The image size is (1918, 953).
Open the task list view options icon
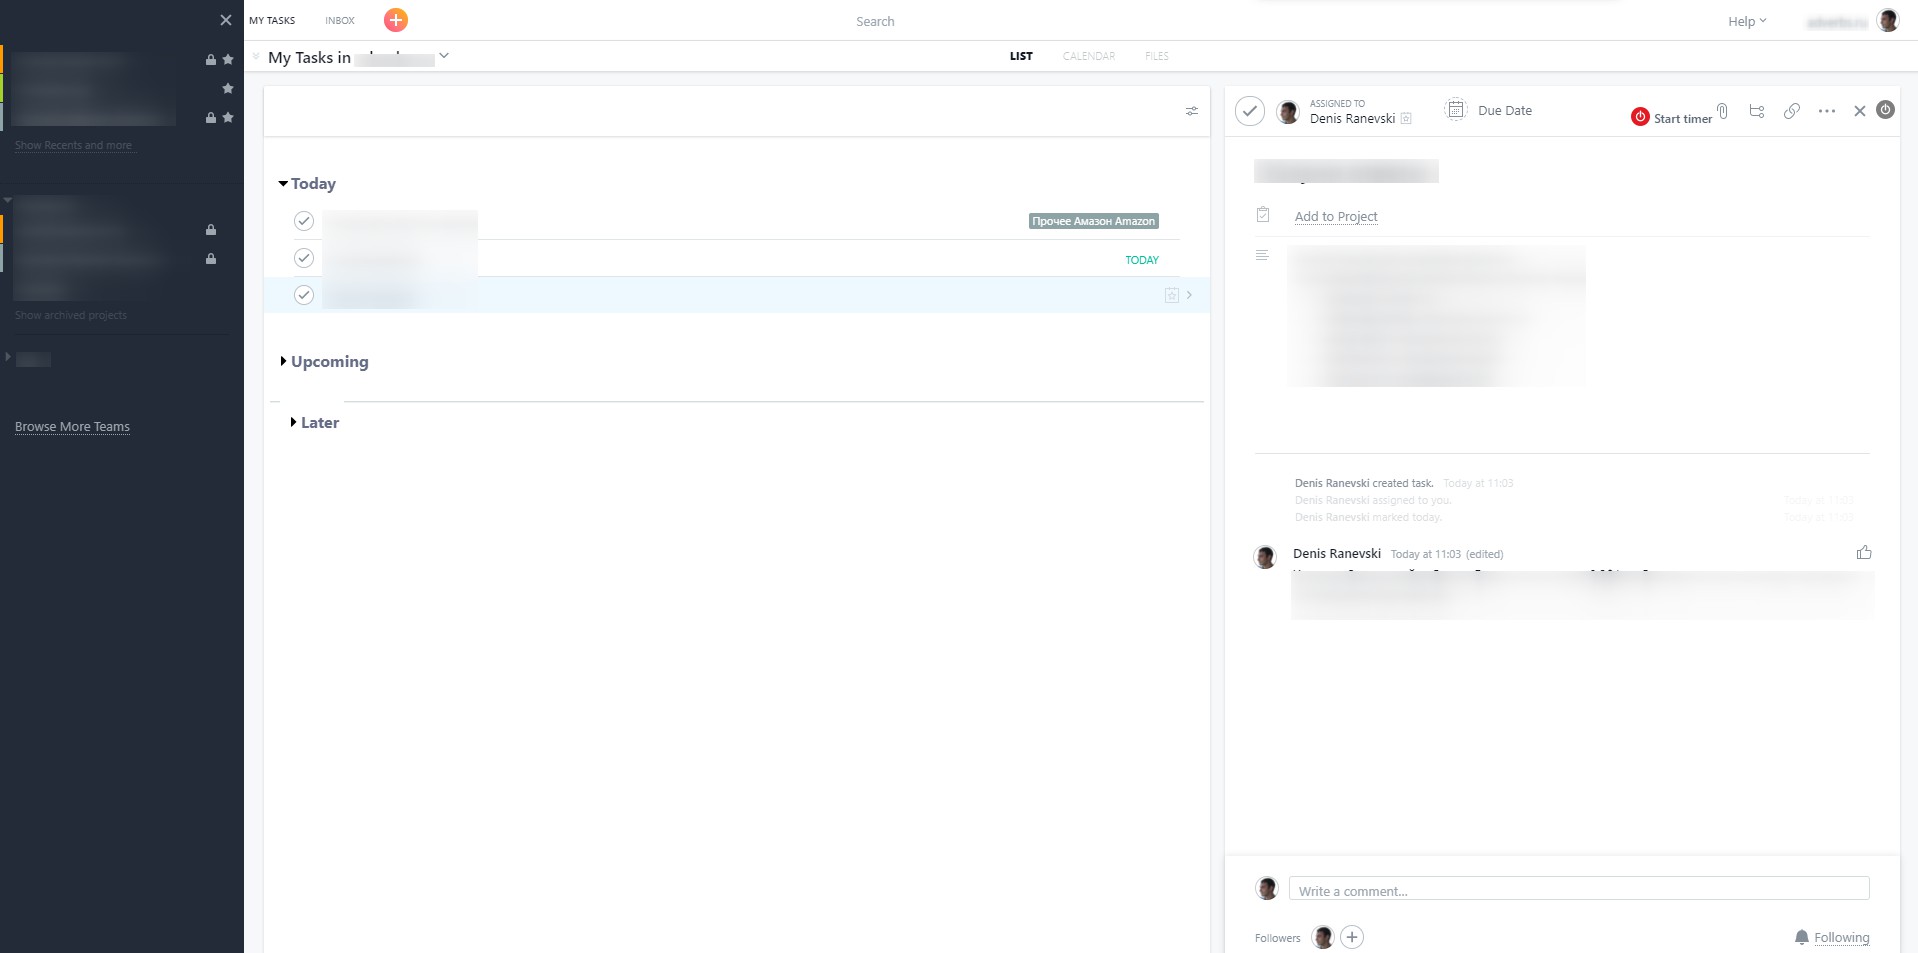click(x=1192, y=111)
